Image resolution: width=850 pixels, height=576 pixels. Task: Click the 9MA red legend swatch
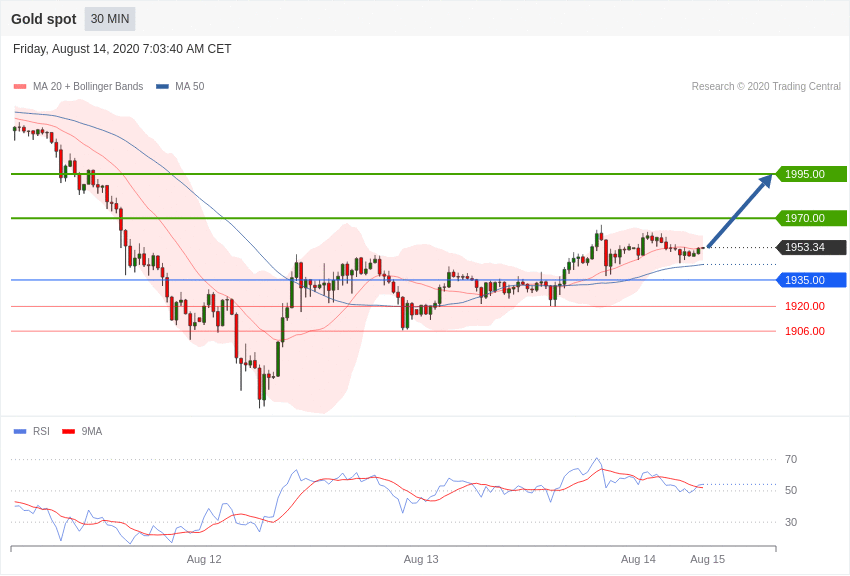69,431
